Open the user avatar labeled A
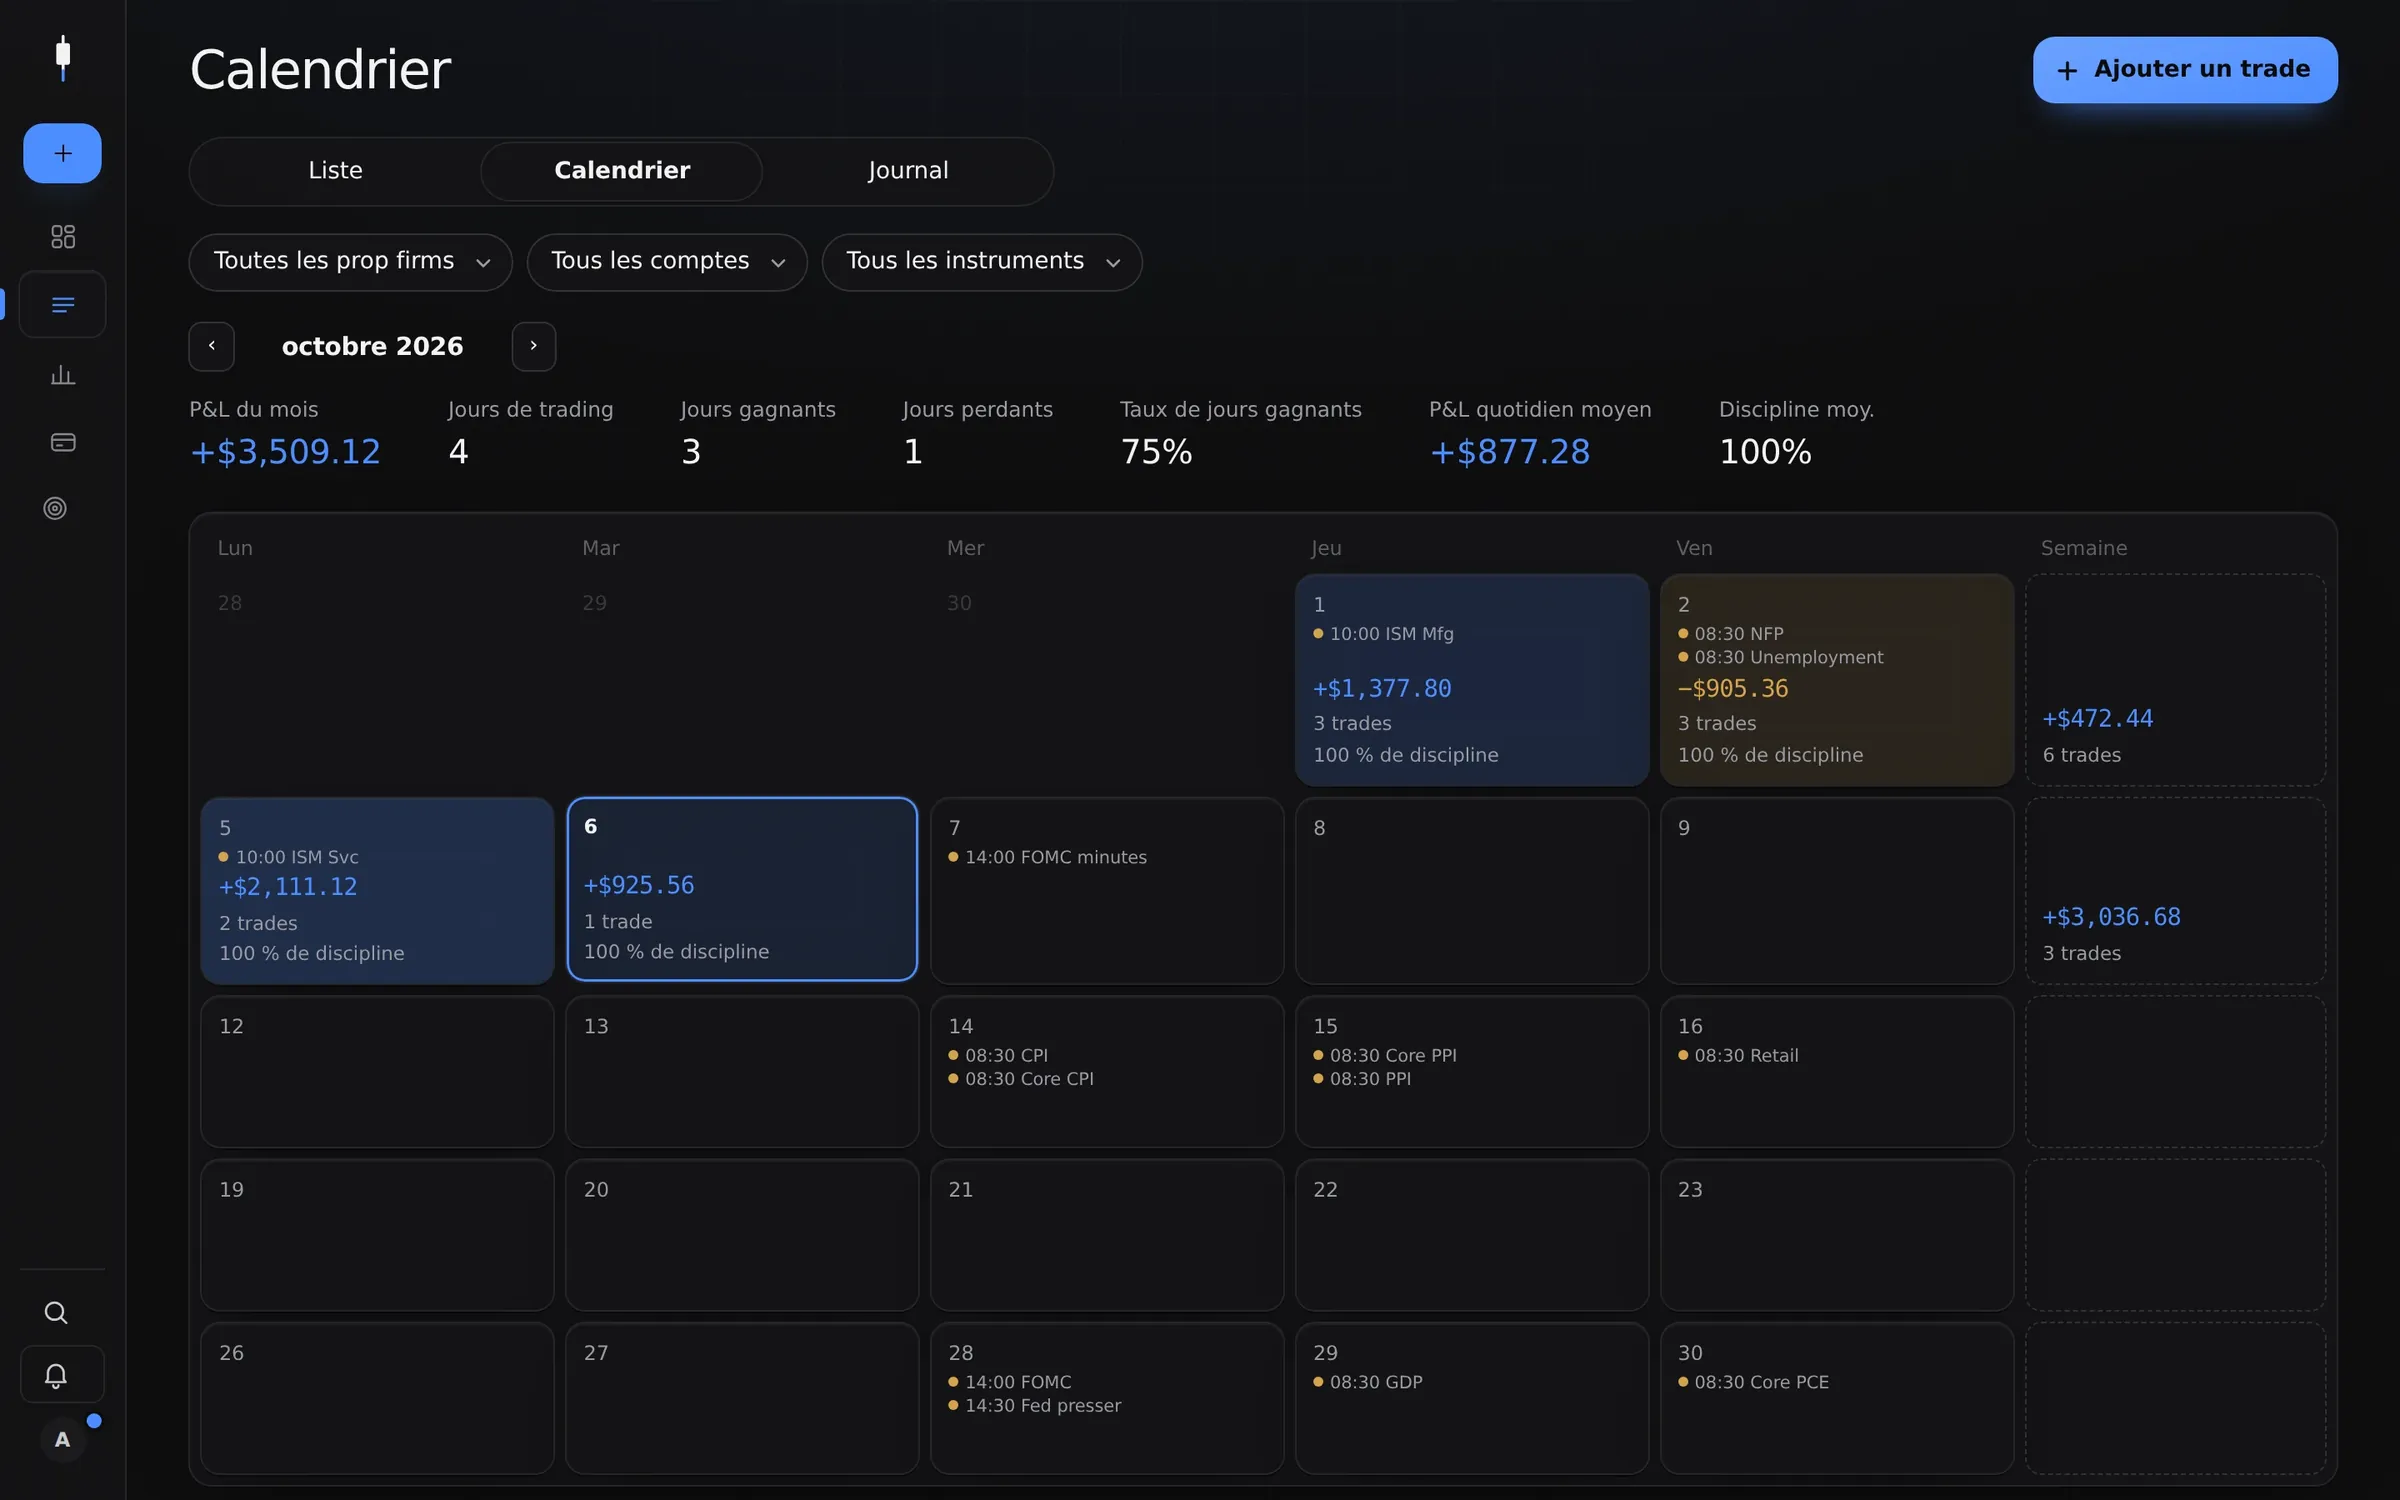The height and width of the screenshot is (1500, 2400). click(x=62, y=1440)
